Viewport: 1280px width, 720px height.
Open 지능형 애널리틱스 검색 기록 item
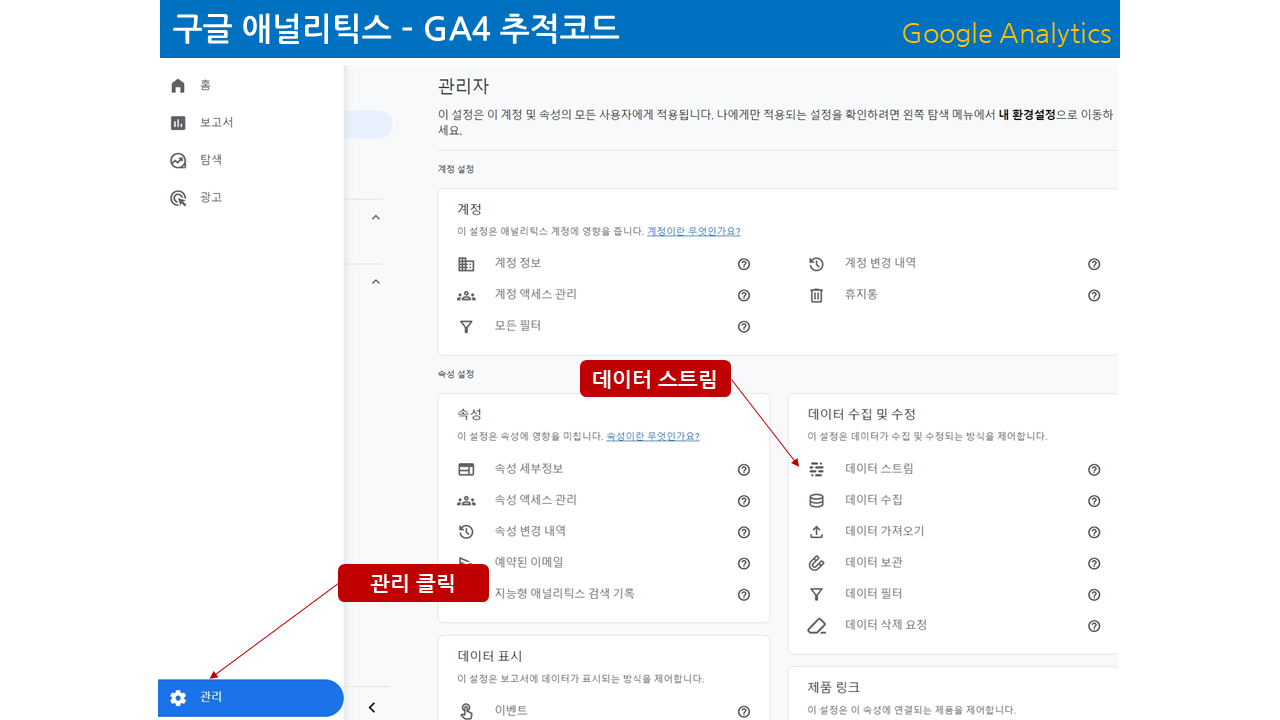[565, 593]
